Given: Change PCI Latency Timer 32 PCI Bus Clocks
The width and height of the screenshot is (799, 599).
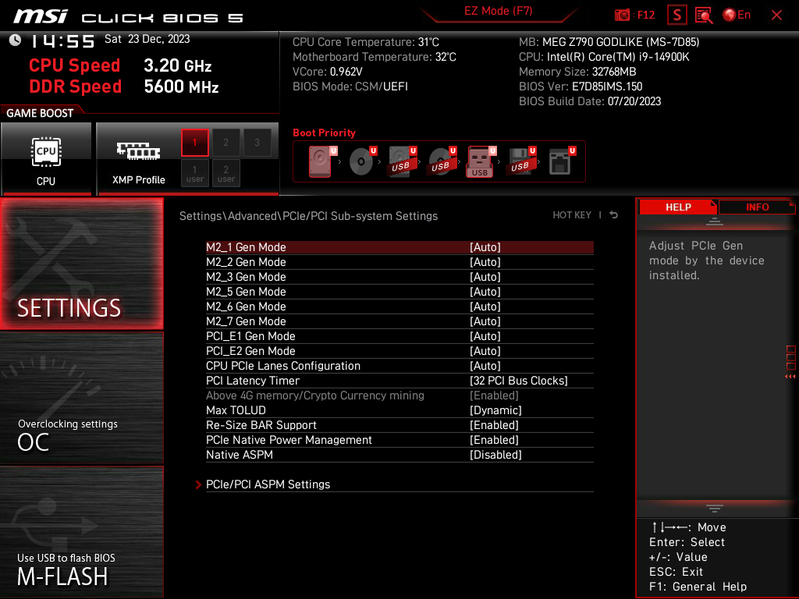Looking at the screenshot, I should point(518,380).
